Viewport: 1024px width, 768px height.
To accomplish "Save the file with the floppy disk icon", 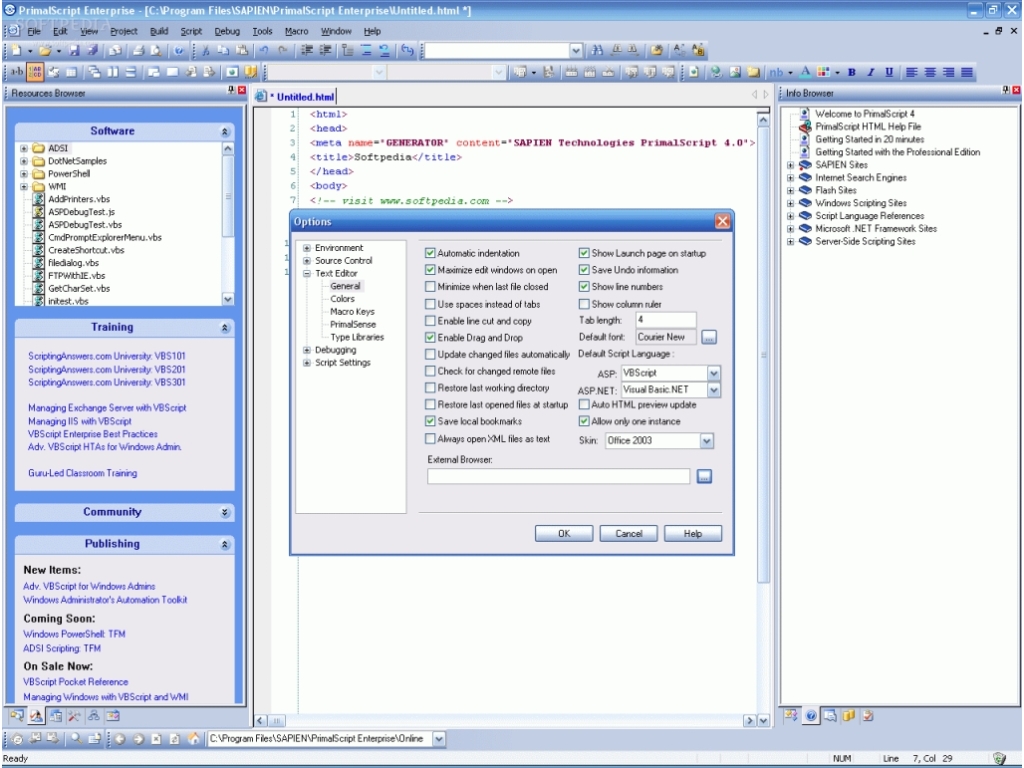I will click(x=74, y=50).
